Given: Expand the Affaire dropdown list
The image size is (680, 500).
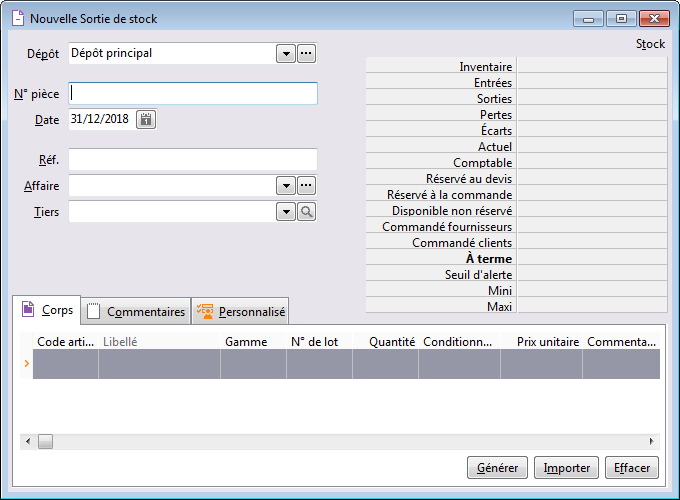Looking at the screenshot, I should (285, 185).
